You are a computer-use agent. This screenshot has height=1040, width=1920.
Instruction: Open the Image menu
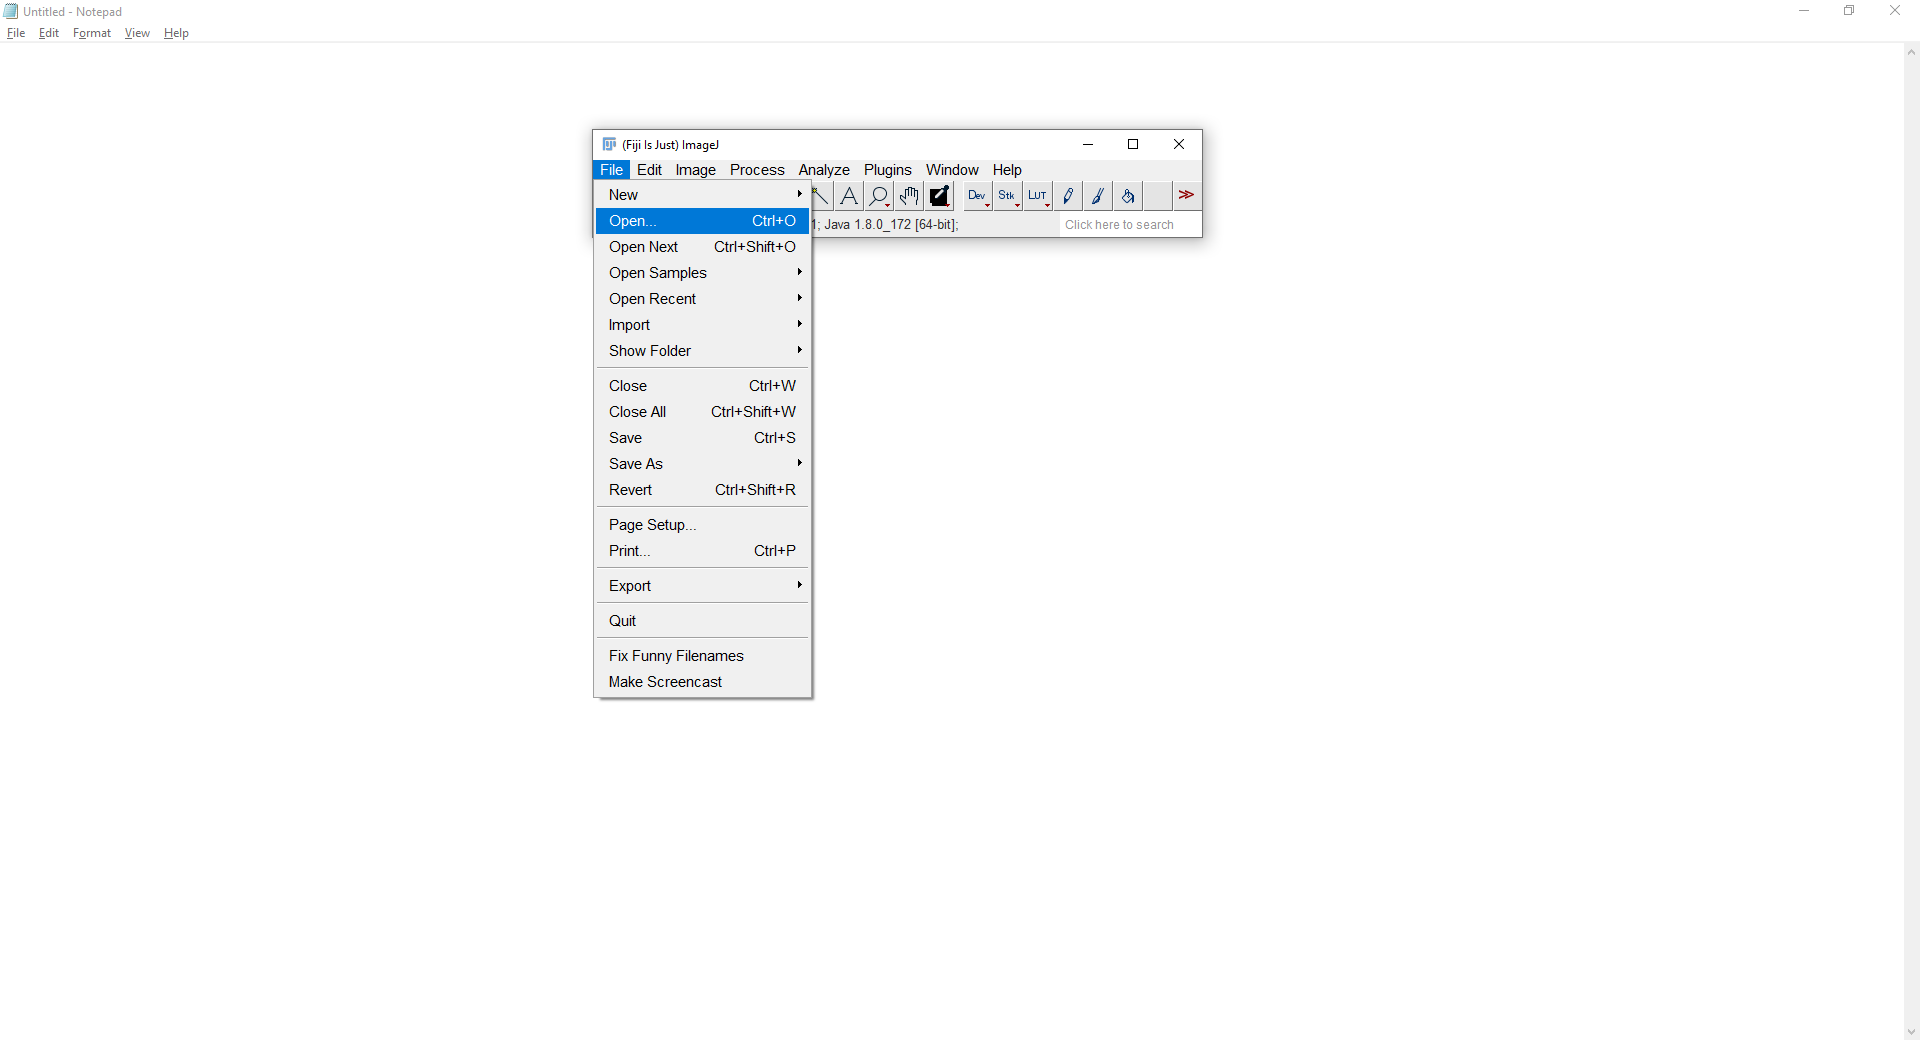(695, 170)
